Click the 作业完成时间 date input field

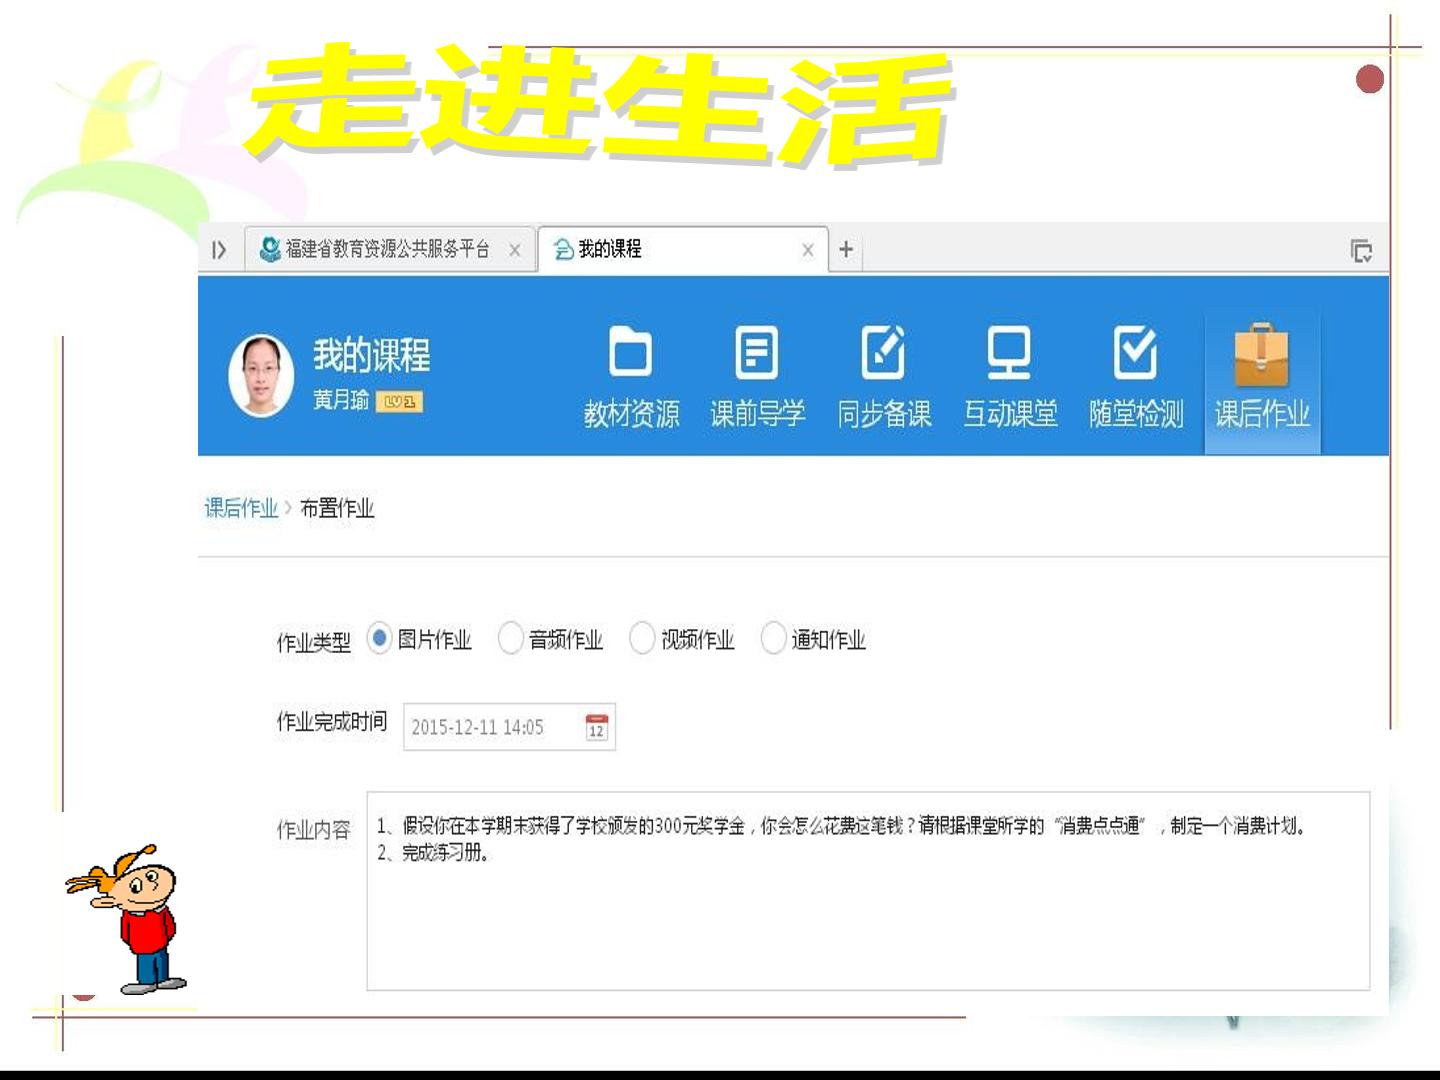click(x=509, y=727)
